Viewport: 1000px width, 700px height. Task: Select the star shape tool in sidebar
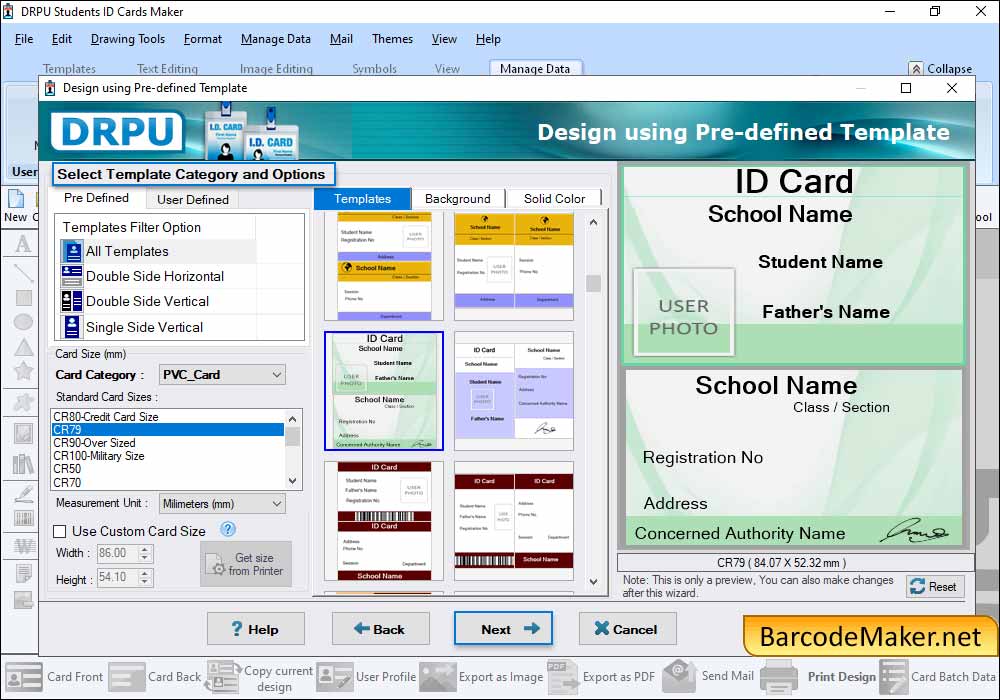[23, 370]
